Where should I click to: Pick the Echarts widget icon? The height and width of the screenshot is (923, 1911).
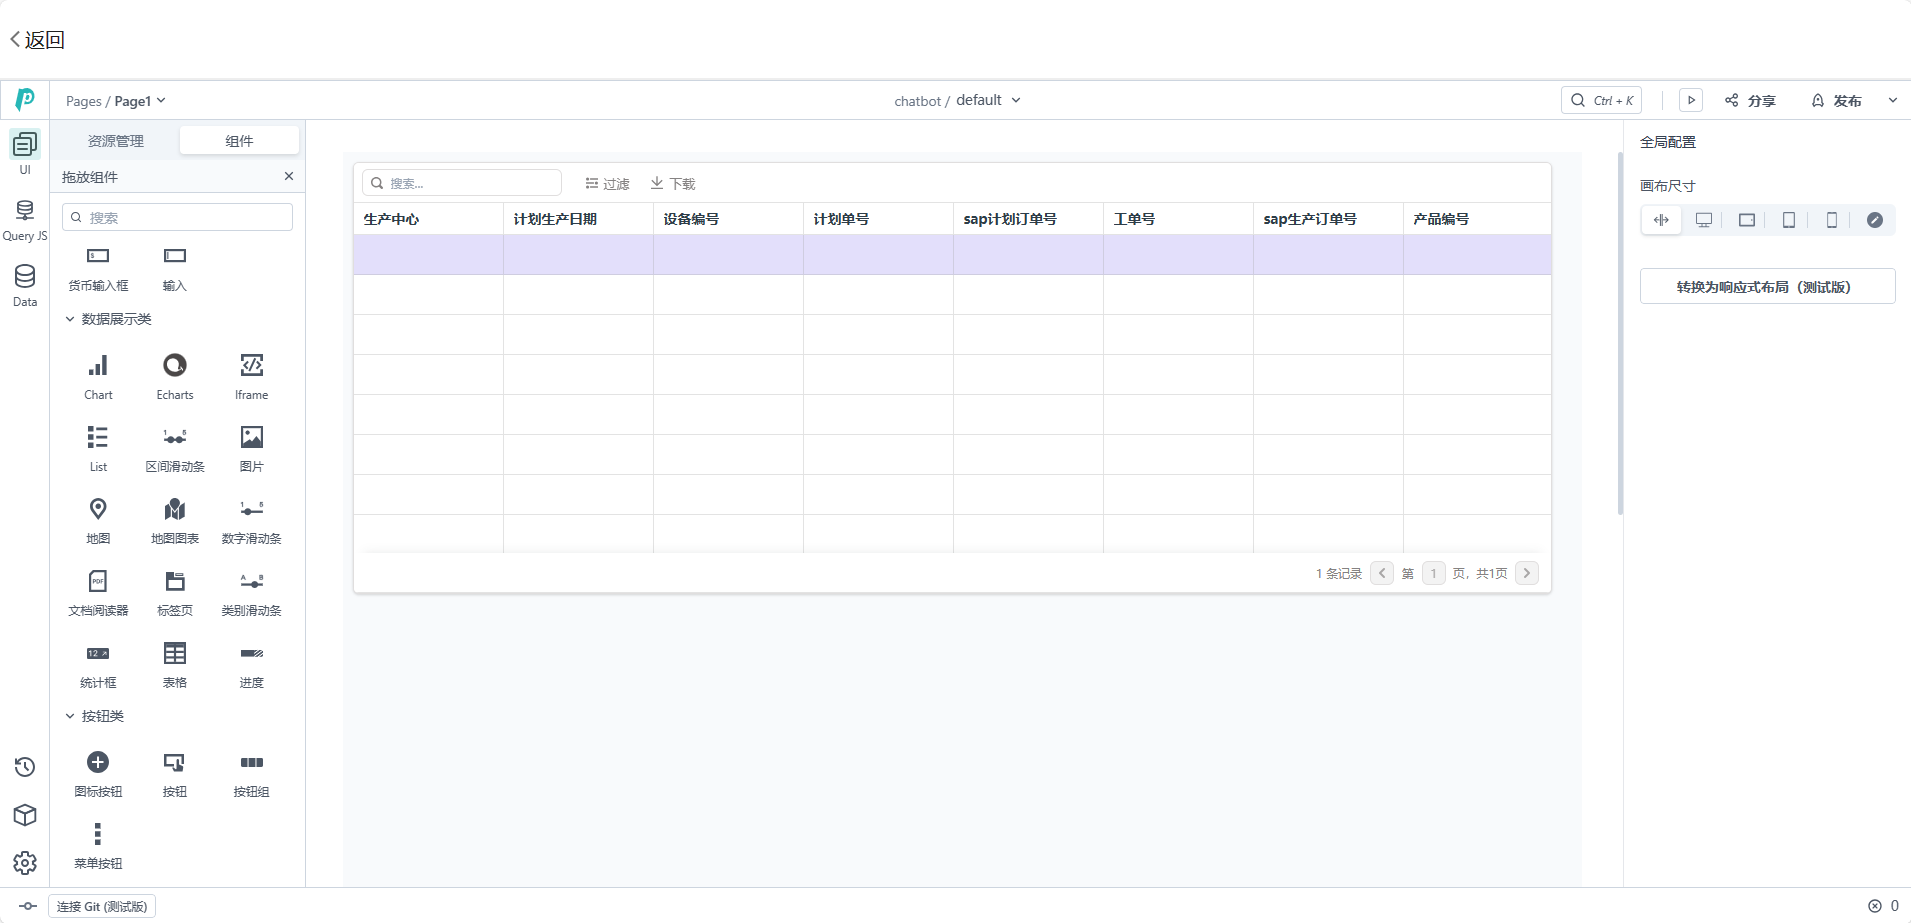(x=175, y=366)
